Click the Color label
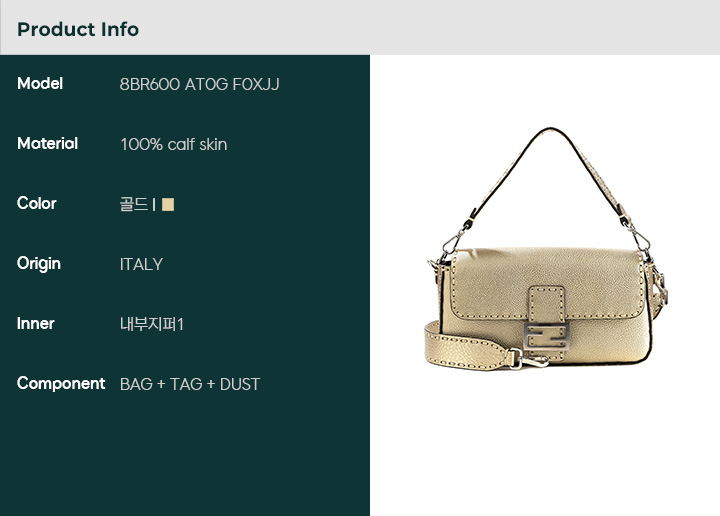720x516 pixels. point(37,203)
